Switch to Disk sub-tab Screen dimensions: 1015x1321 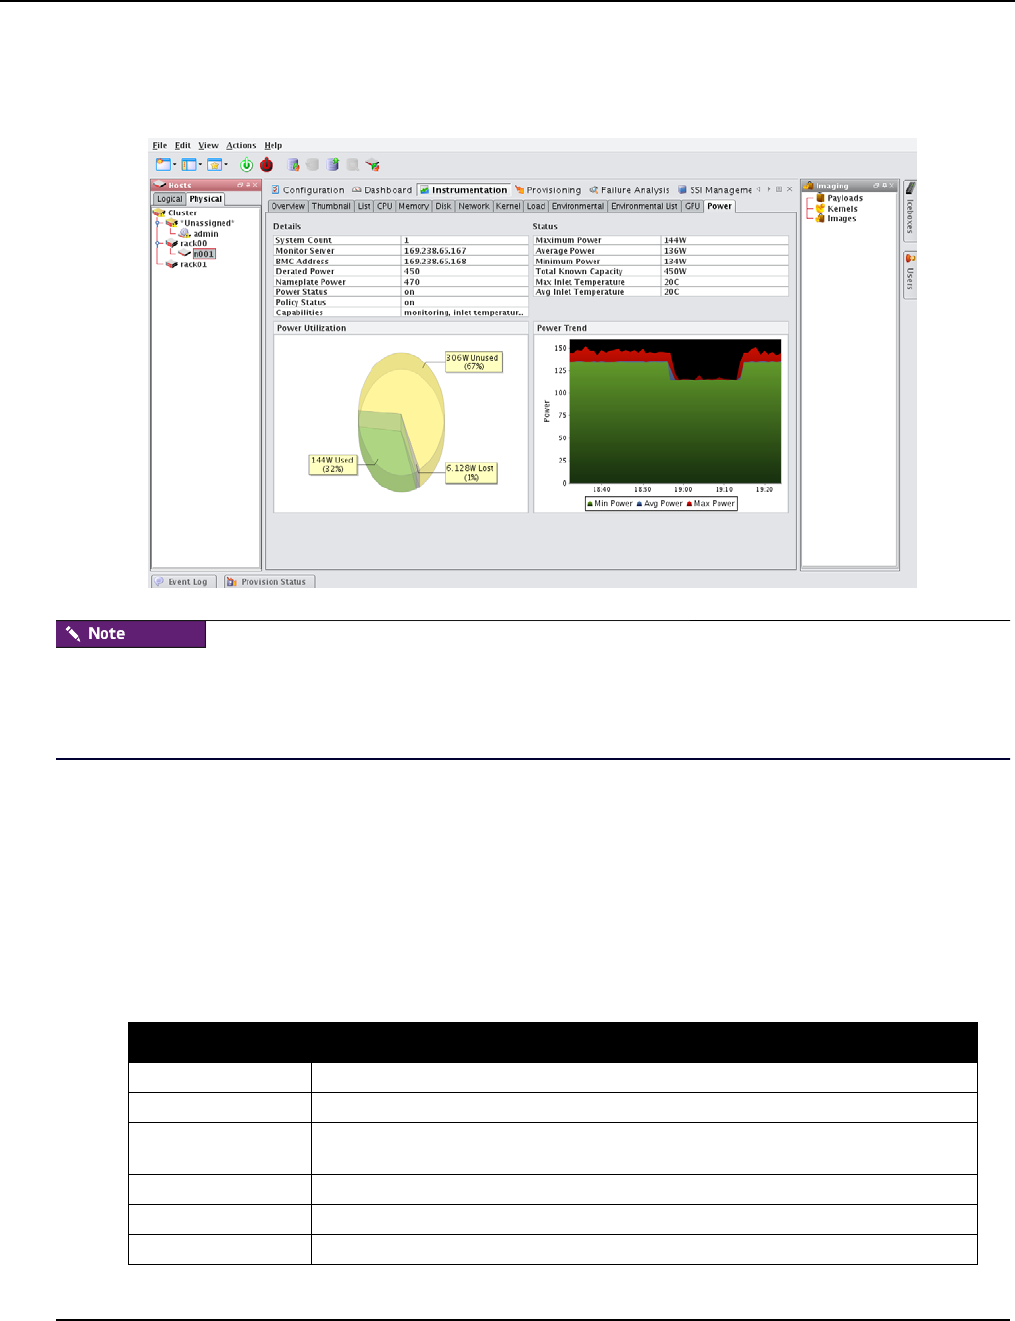tap(444, 206)
